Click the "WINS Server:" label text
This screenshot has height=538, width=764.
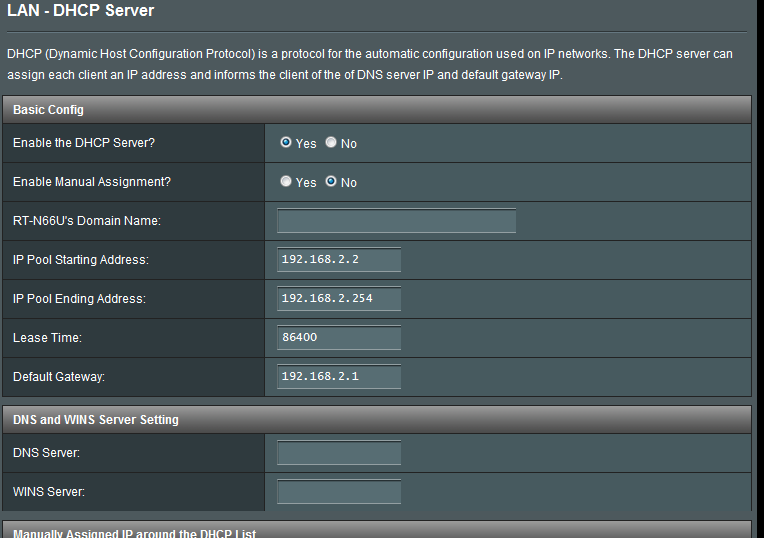pyautogui.click(x=49, y=492)
